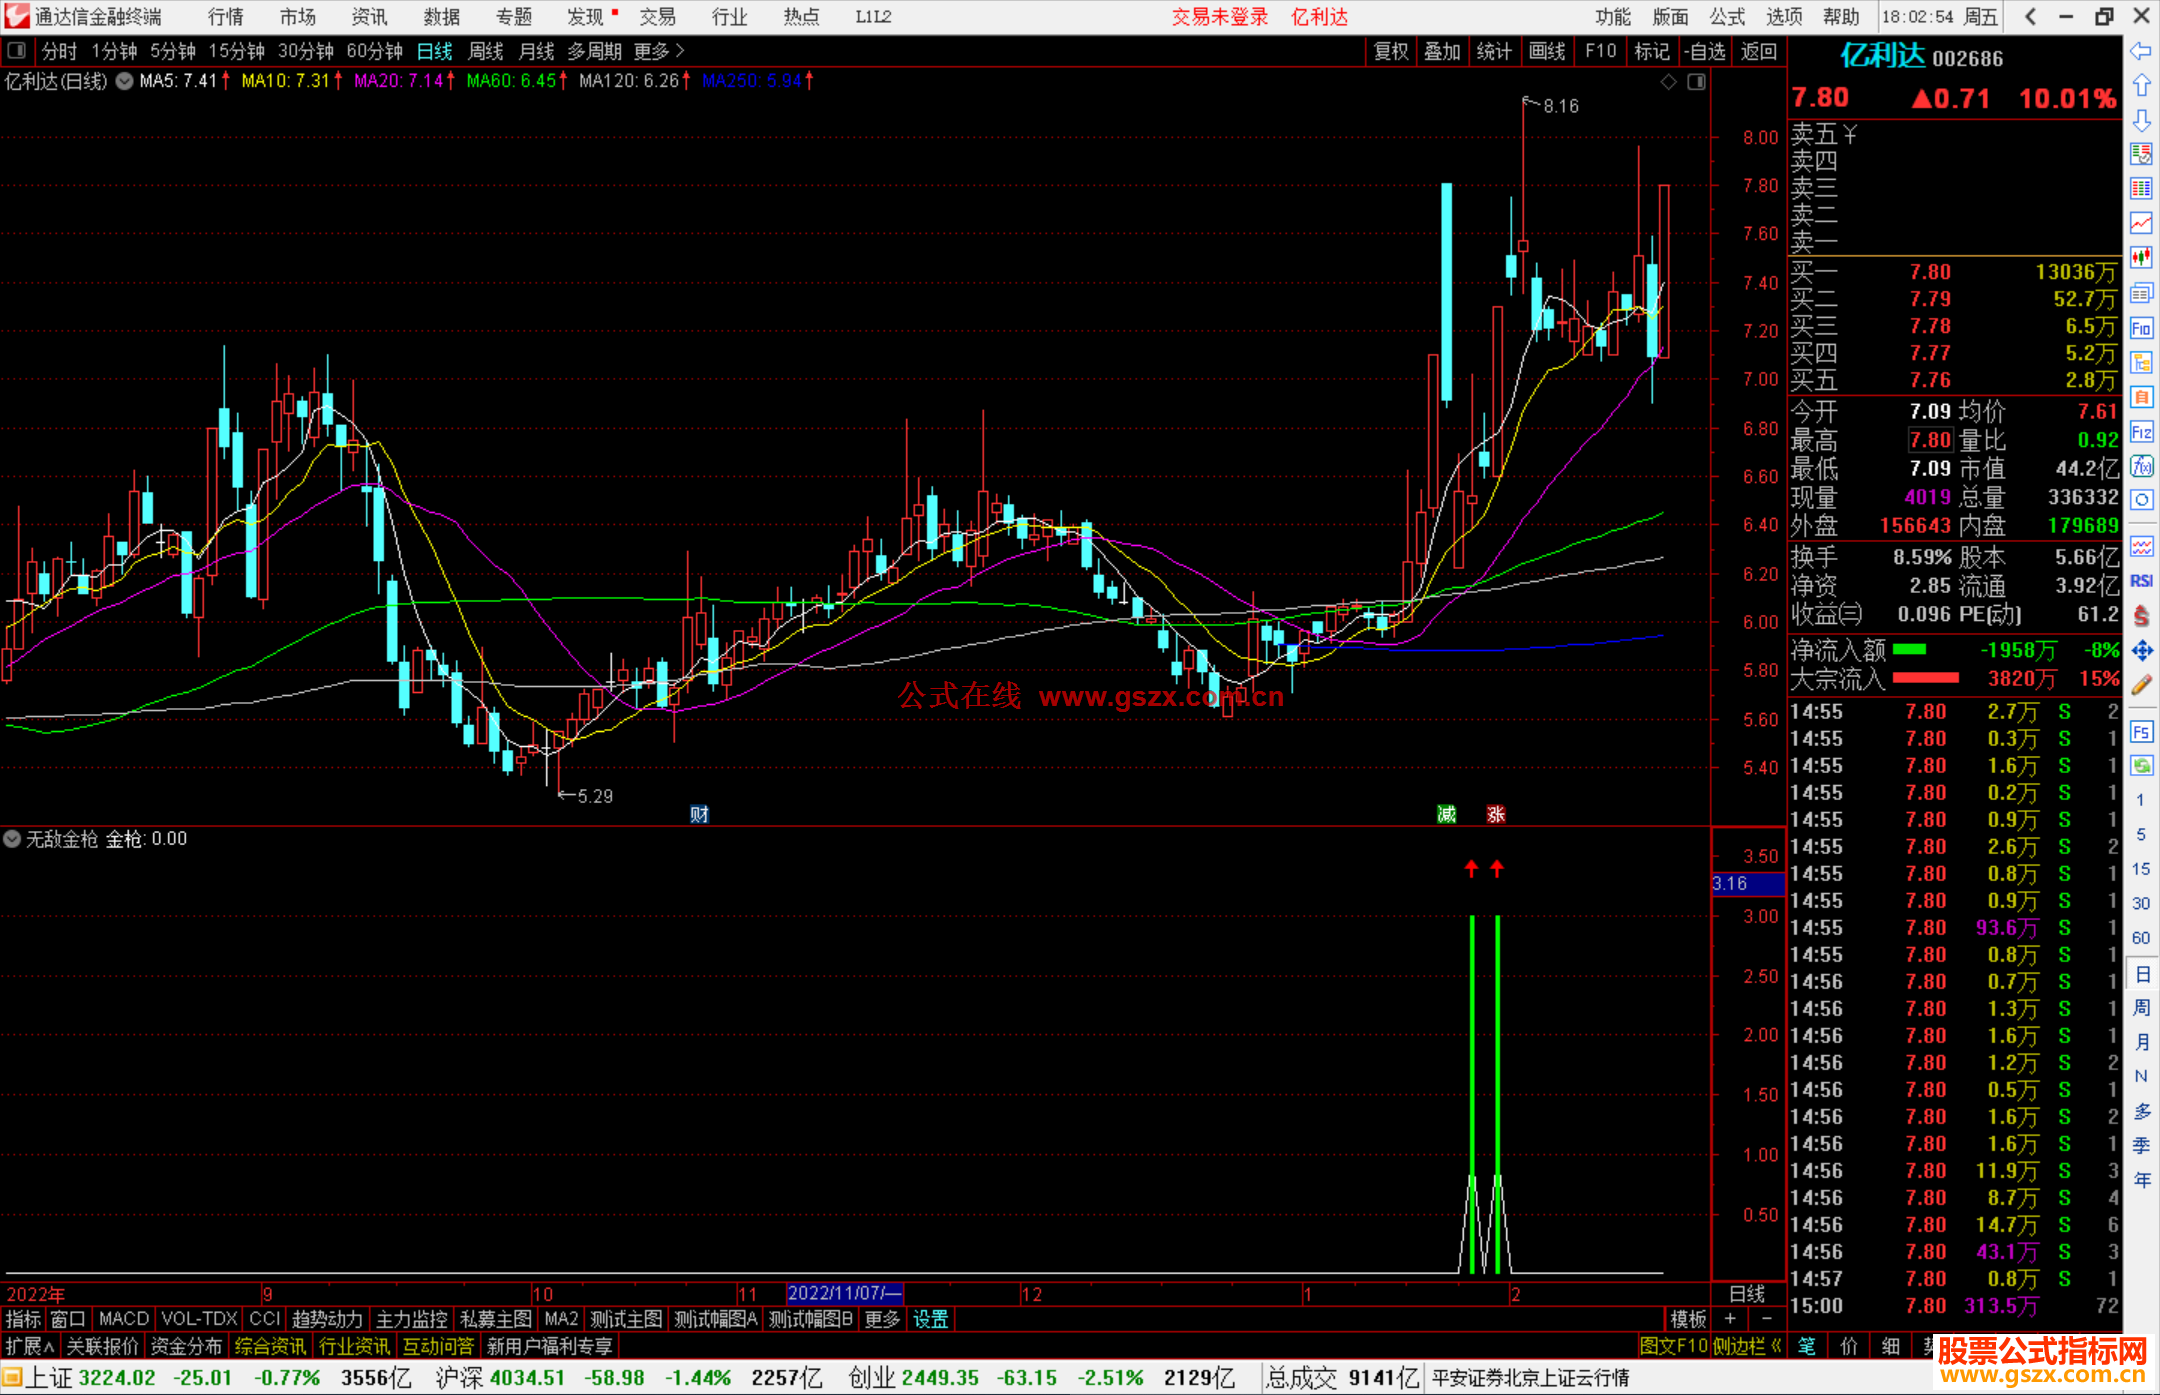The height and width of the screenshot is (1395, 2160).
Task: Click the RSI indicator sidebar icon
Action: point(2141,581)
